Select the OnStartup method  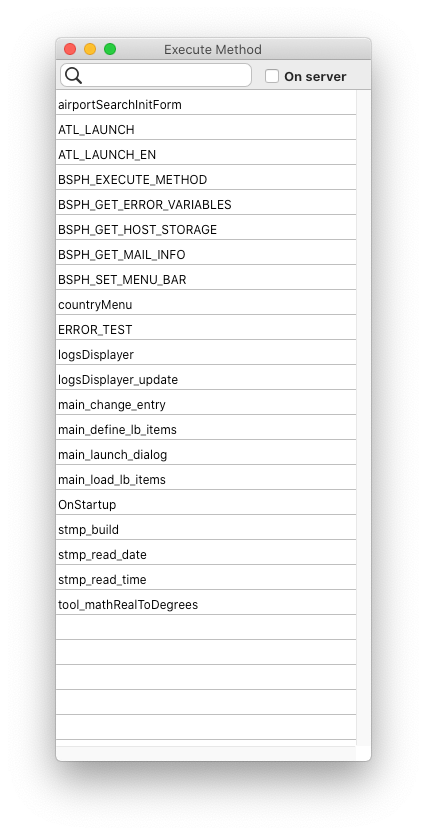coord(206,505)
